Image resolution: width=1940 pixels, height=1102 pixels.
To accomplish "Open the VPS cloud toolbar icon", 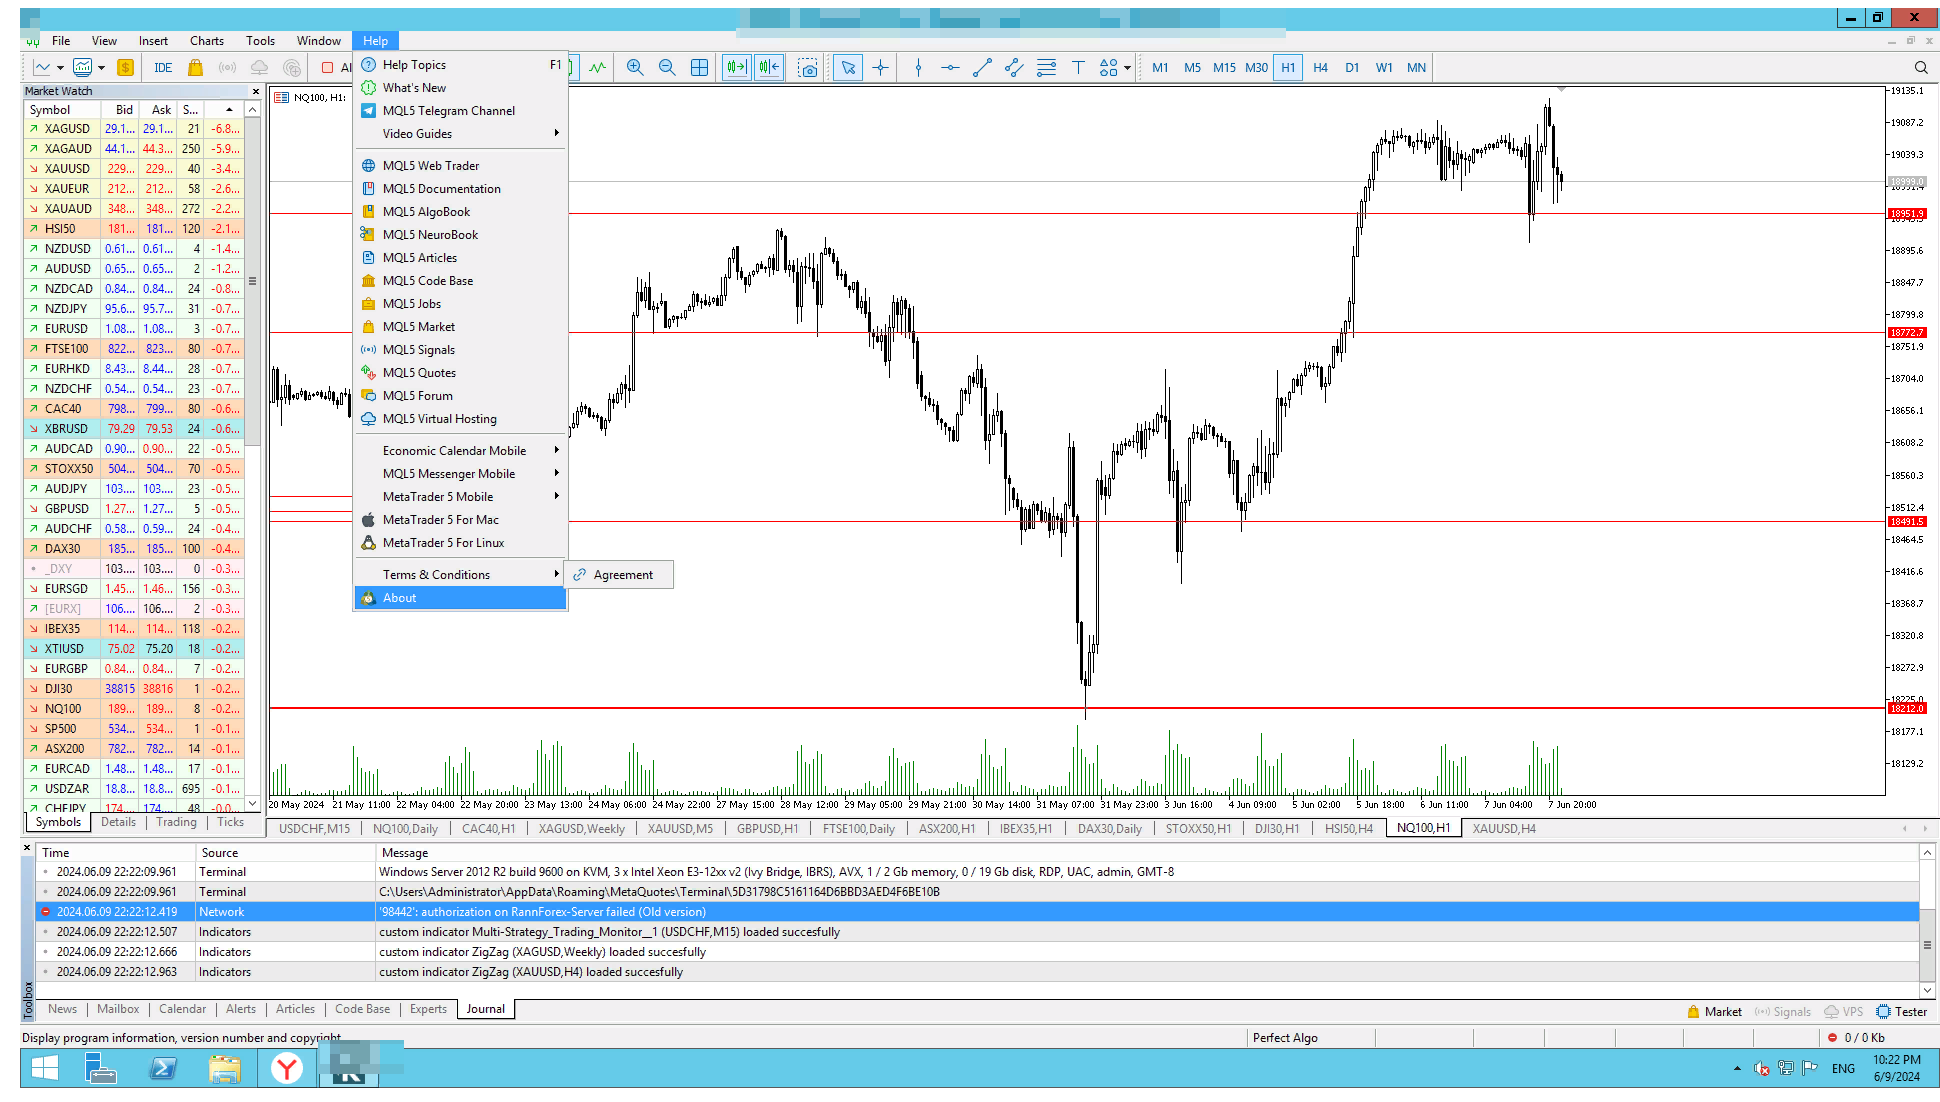I will [259, 68].
